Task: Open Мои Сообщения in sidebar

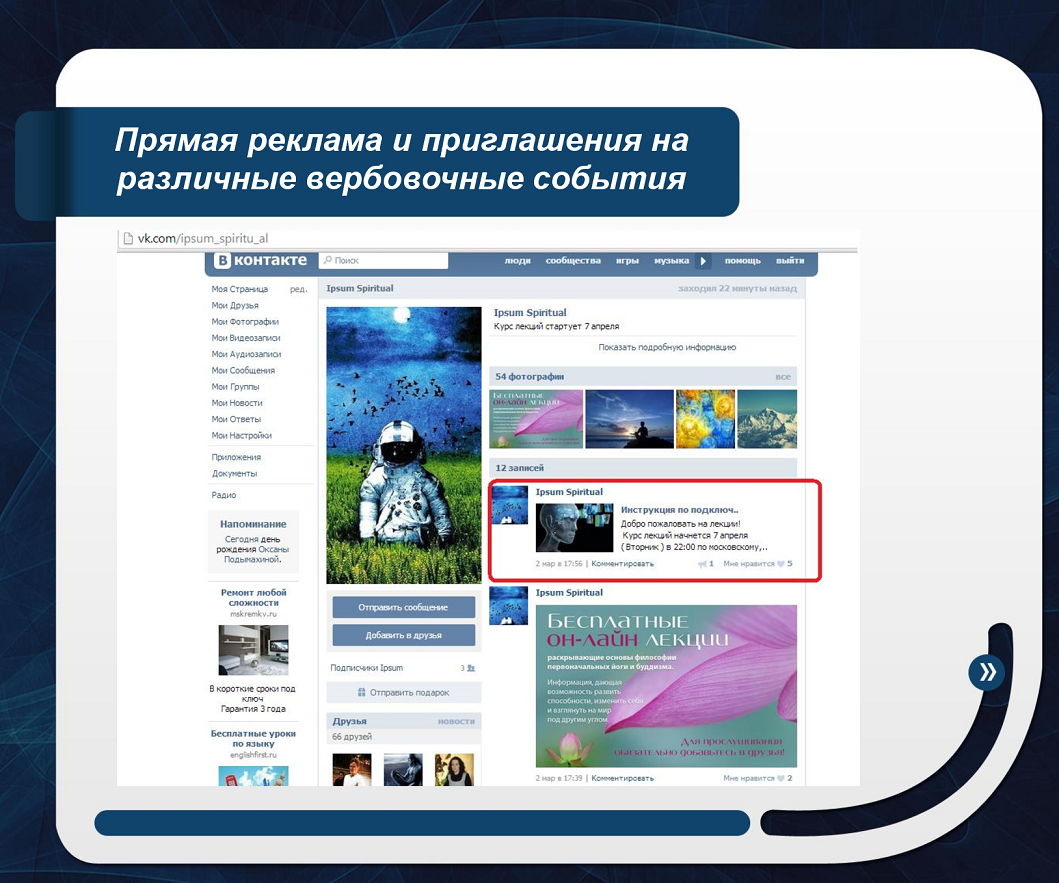Action: coord(243,370)
